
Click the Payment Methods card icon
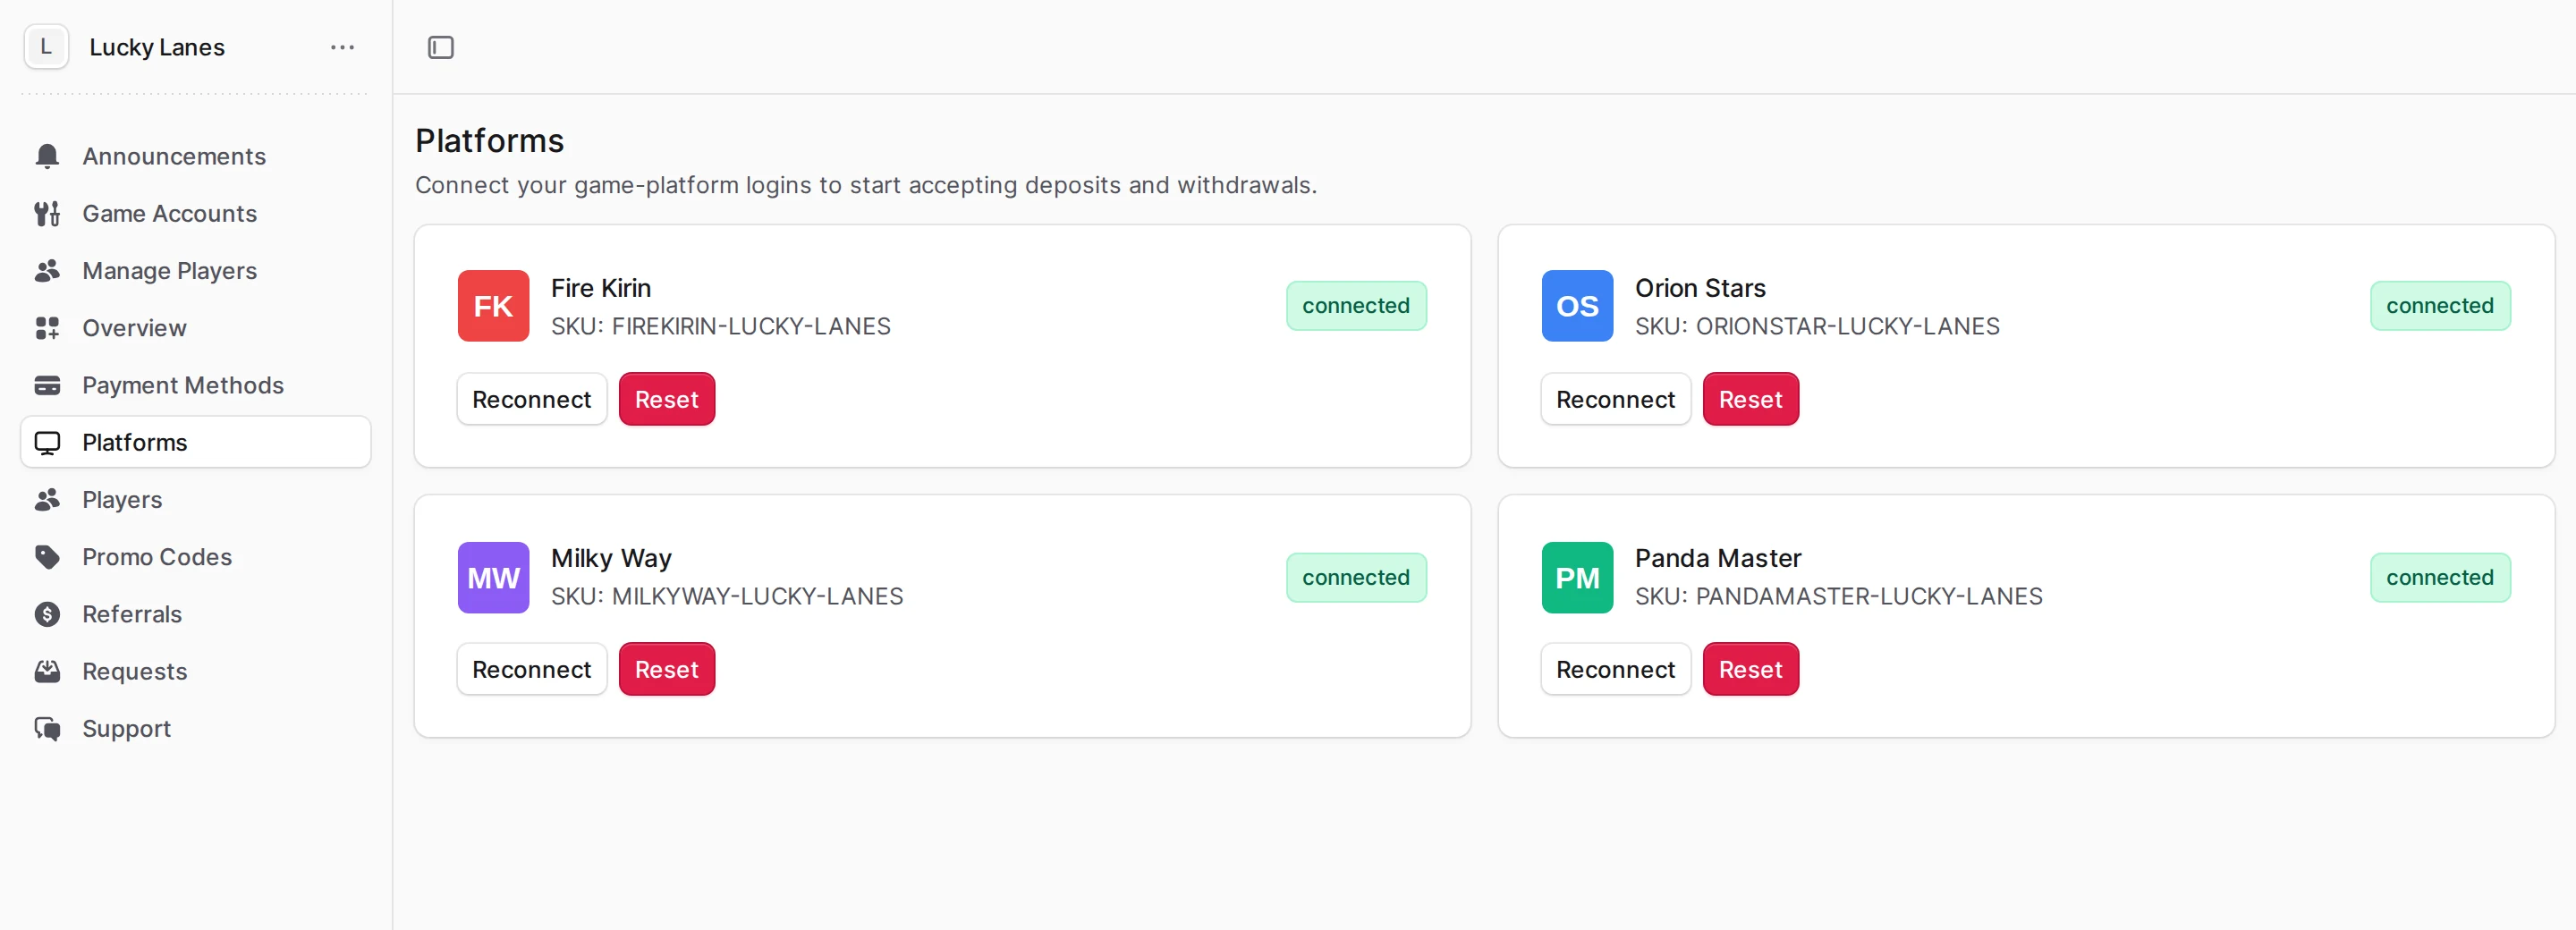pos(47,385)
